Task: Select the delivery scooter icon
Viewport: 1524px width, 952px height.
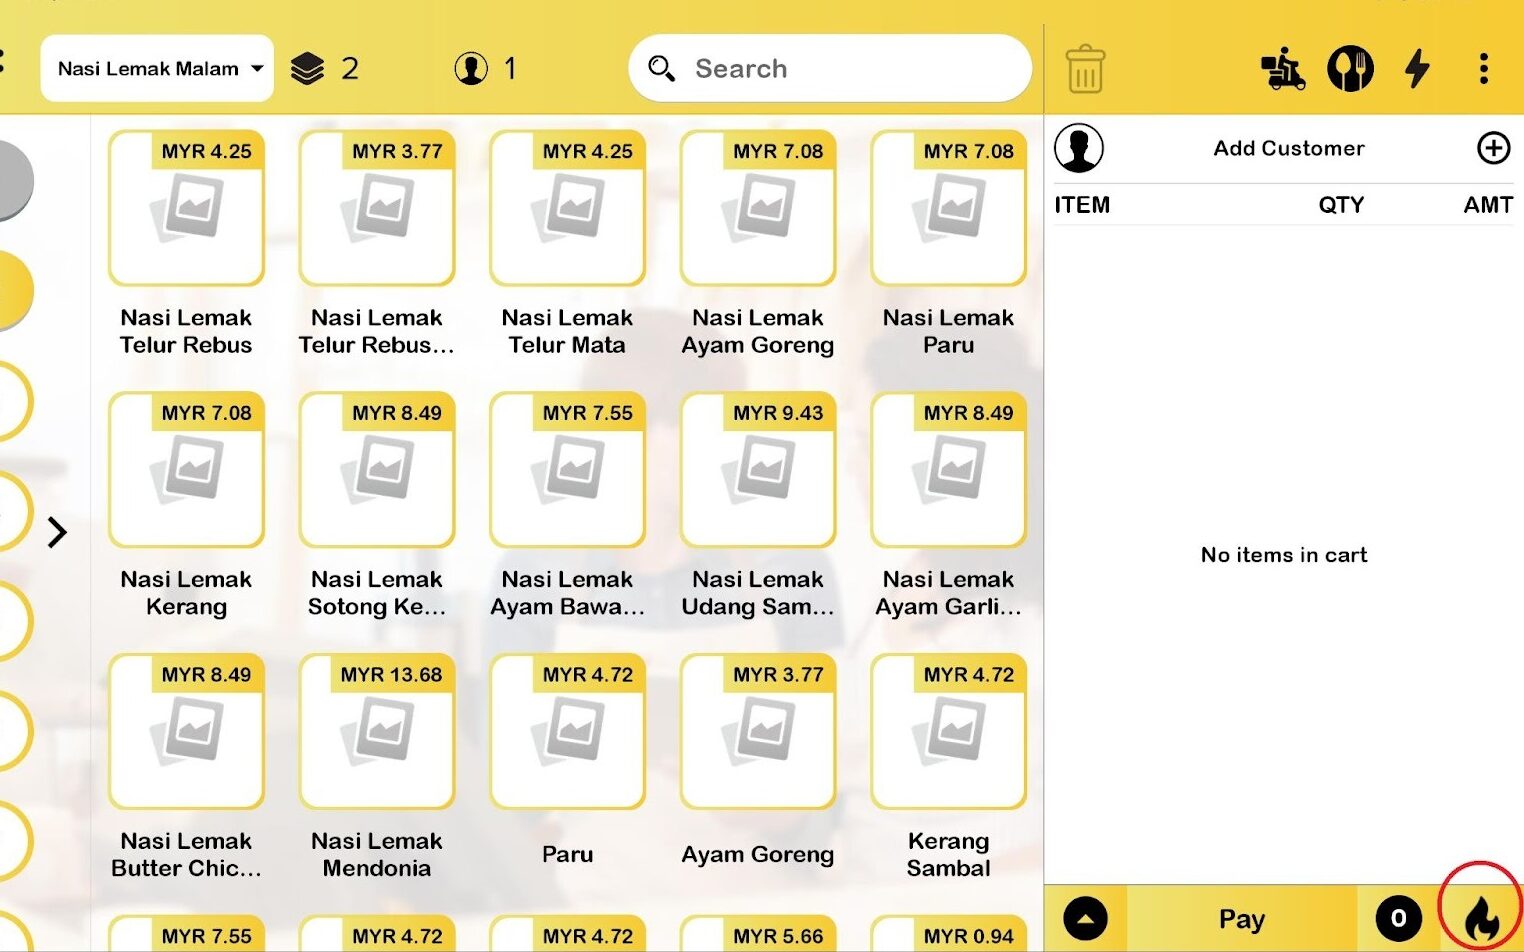Action: [1282, 69]
